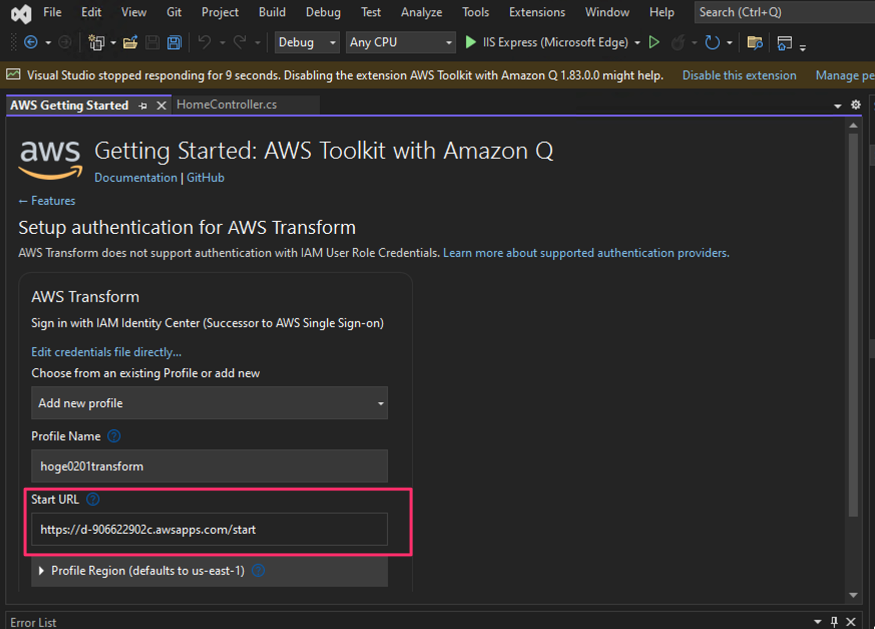Image resolution: width=875 pixels, height=629 pixels.
Task: Click help icon next to Start URL
Action: click(93, 499)
